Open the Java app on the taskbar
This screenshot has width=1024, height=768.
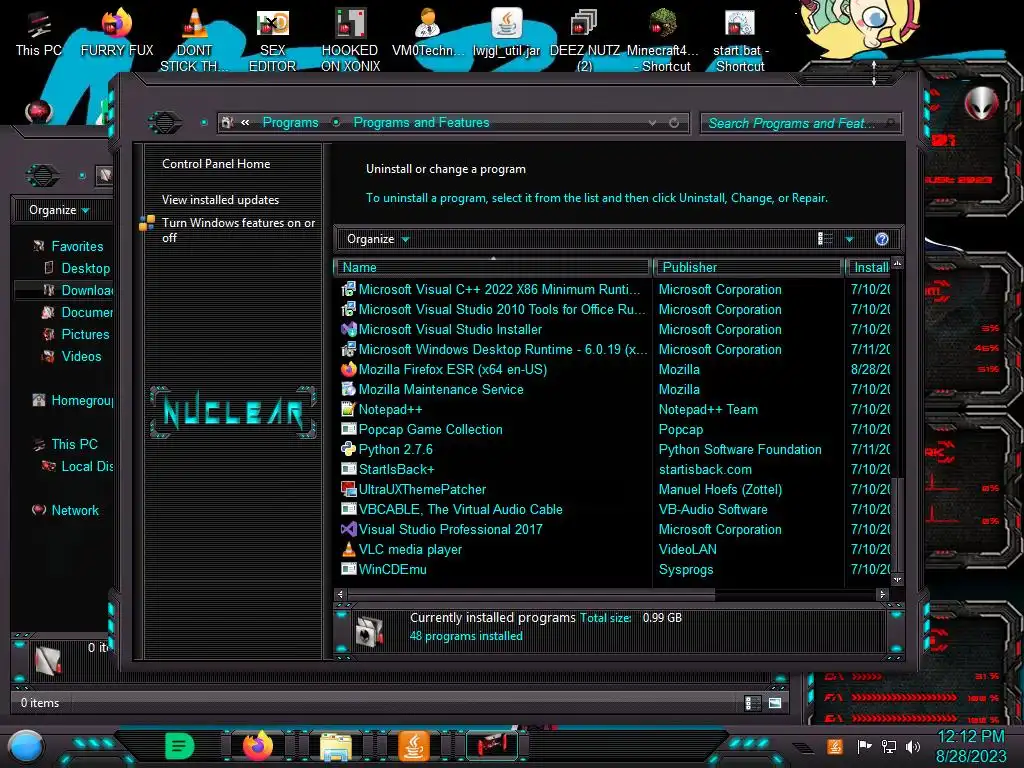pos(413,746)
